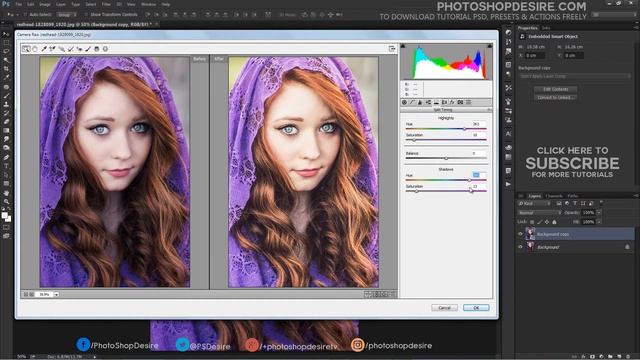The height and width of the screenshot is (360, 640).
Task: Select the Red Eye Removal tool
Action: (79, 49)
